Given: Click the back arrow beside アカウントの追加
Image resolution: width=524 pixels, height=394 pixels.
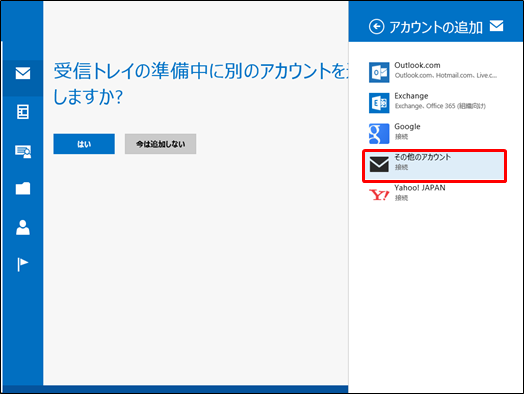Looking at the screenshot, I should 376,27.
